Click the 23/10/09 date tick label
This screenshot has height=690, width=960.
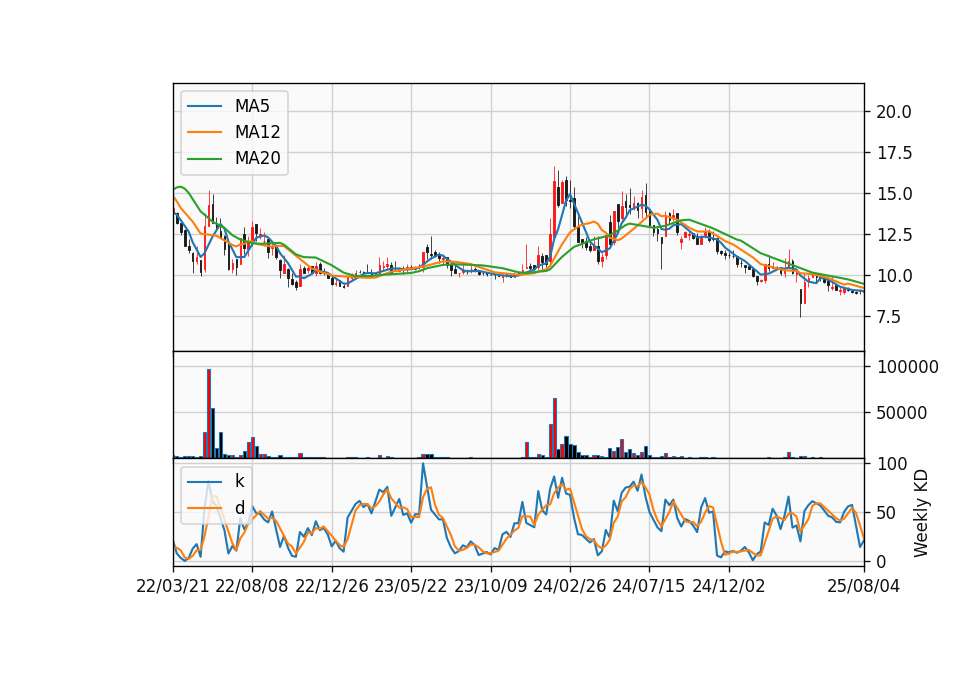490,586
